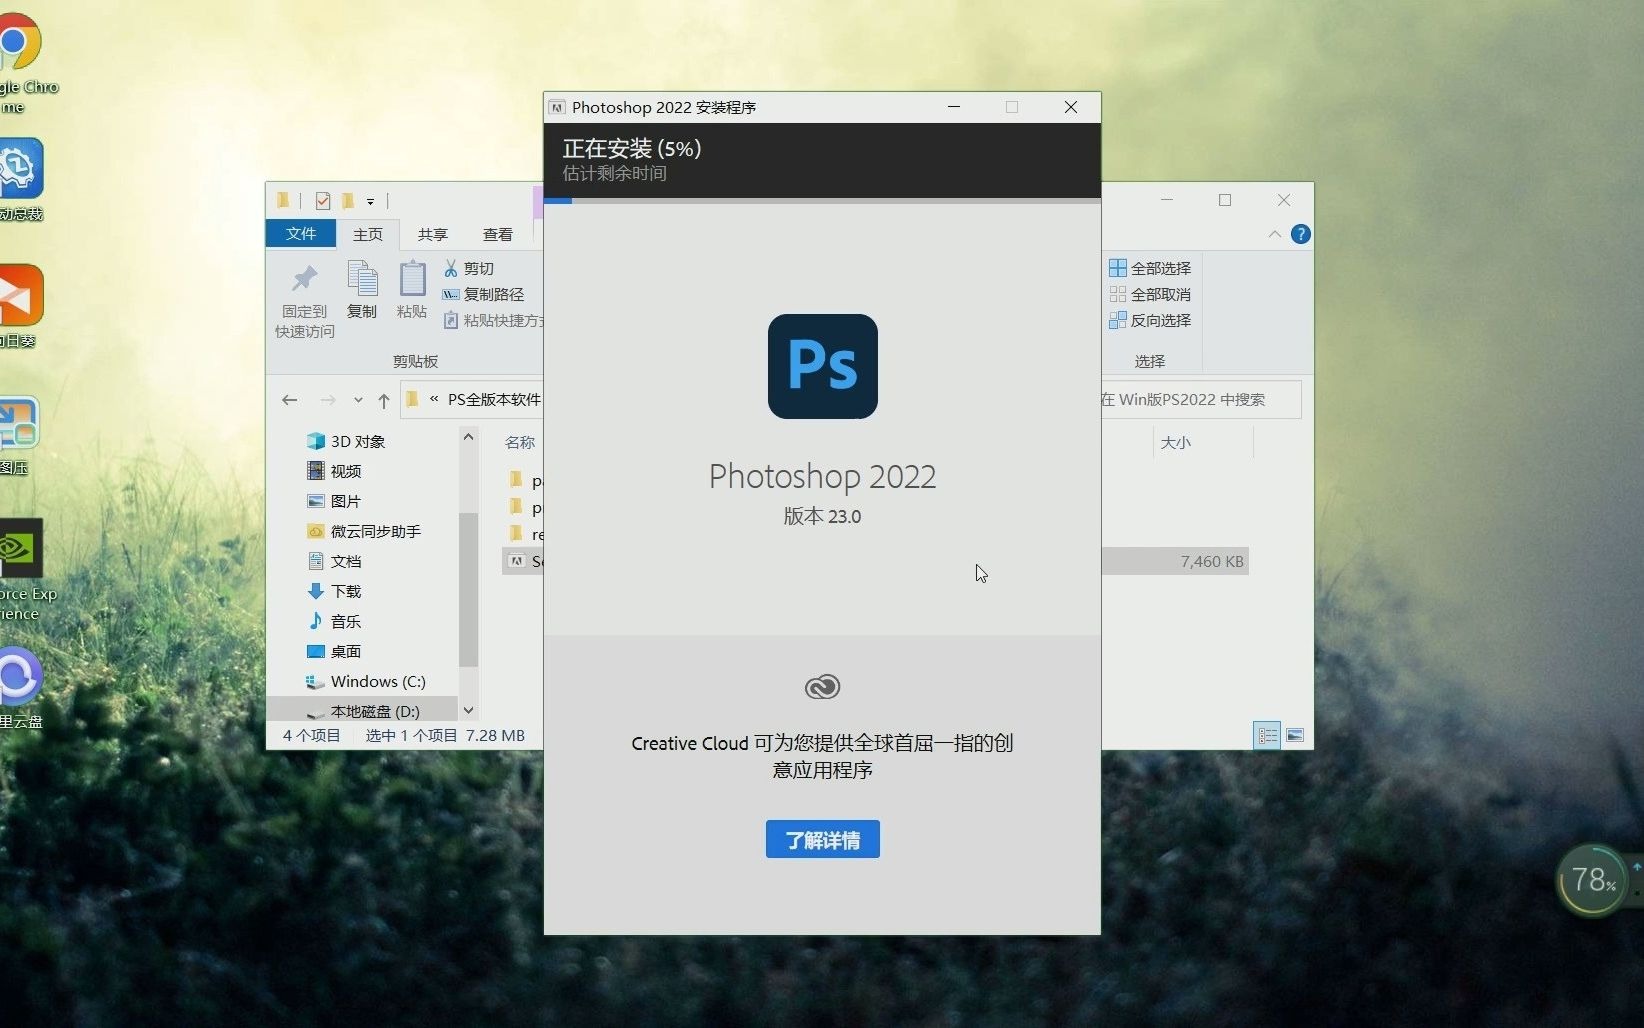
Task: Select 下载 in navigation pane
Action: pyautogui.click(x=334, y=591)
